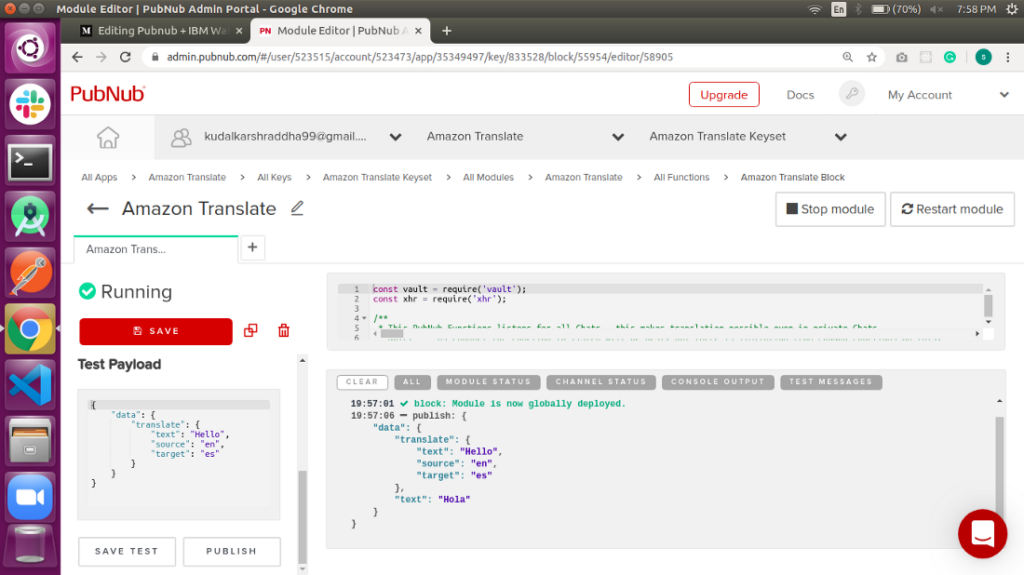The height and width of the screenshot is (575, 1024).
Task: Click Restart module button
Action: tap(952, 209)
